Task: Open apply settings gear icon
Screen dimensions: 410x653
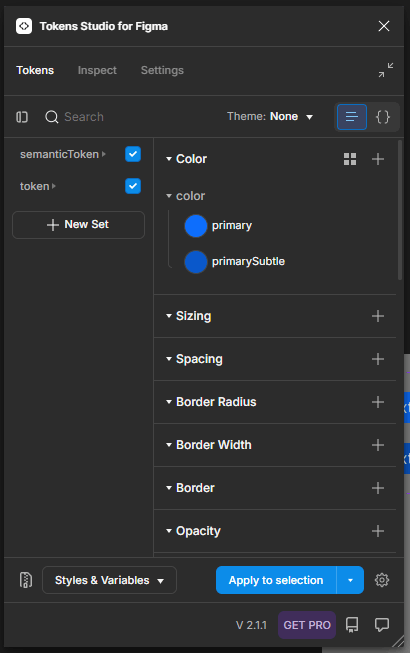Action: coord(382,580)
